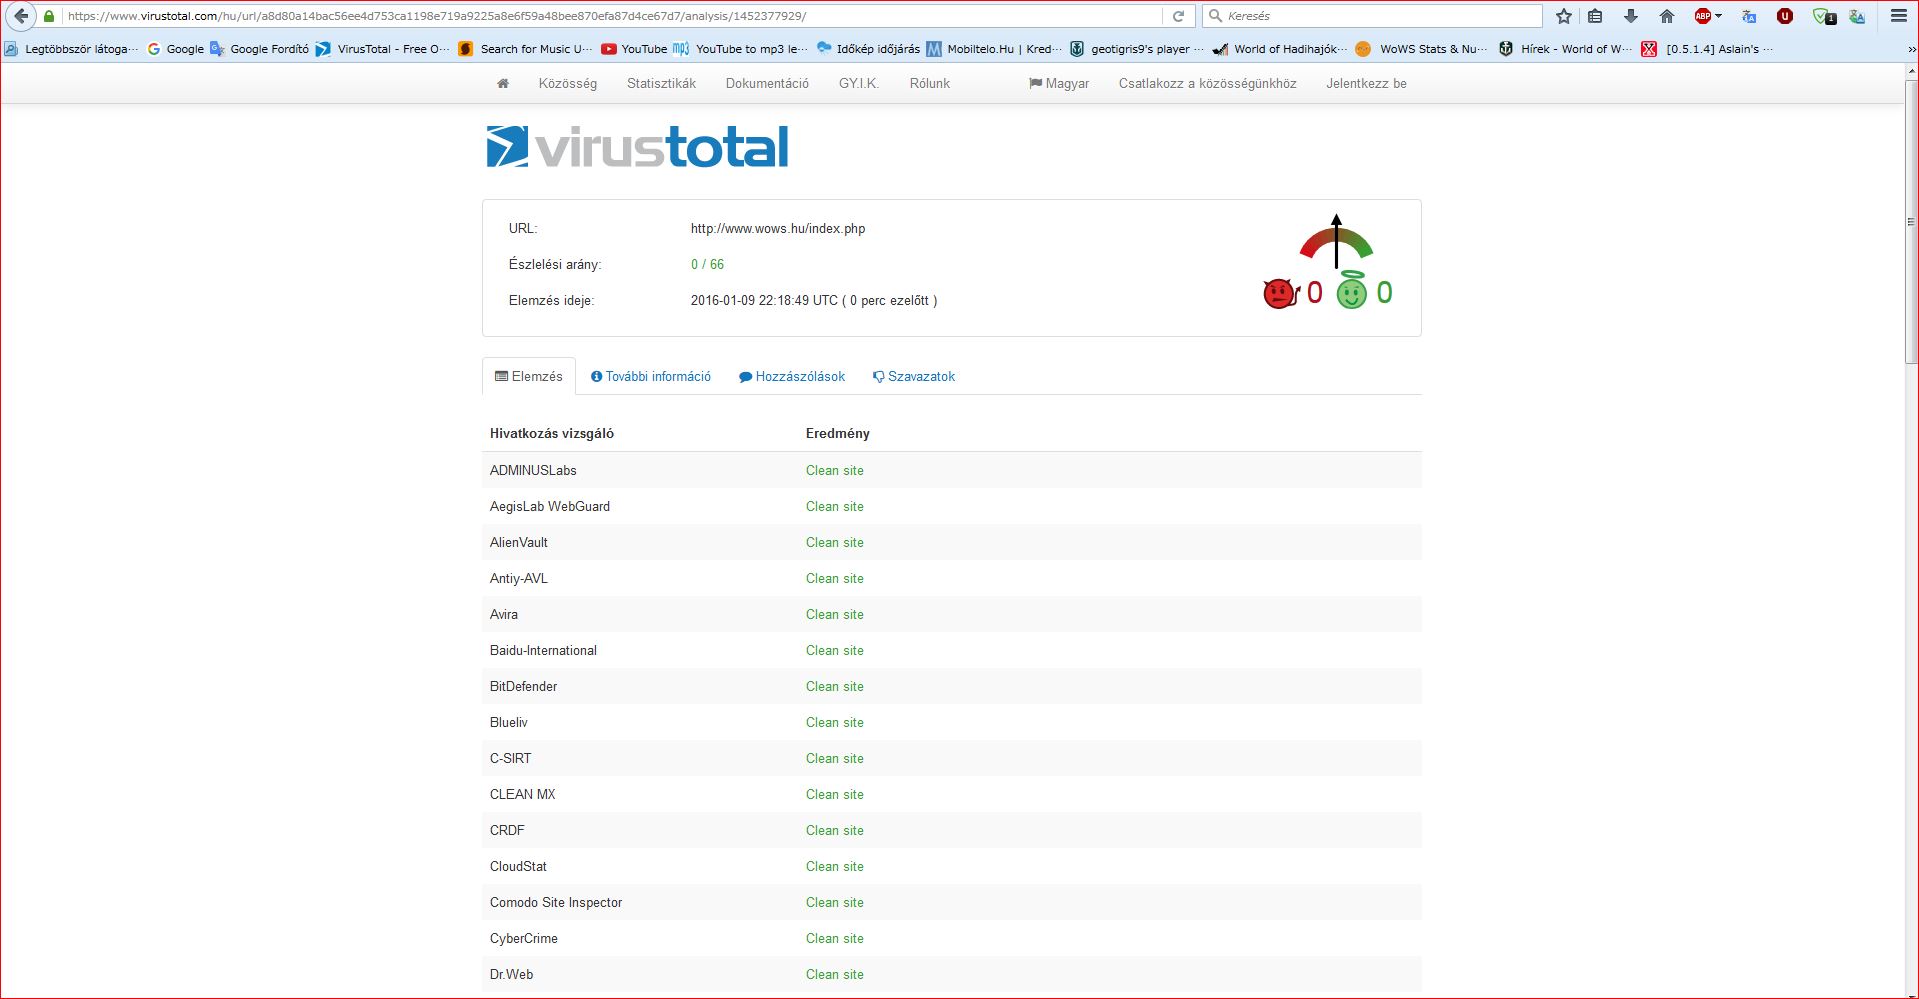
Task: Click the Comodo Site Inspector row name
Action: click(x=556, y=903)
